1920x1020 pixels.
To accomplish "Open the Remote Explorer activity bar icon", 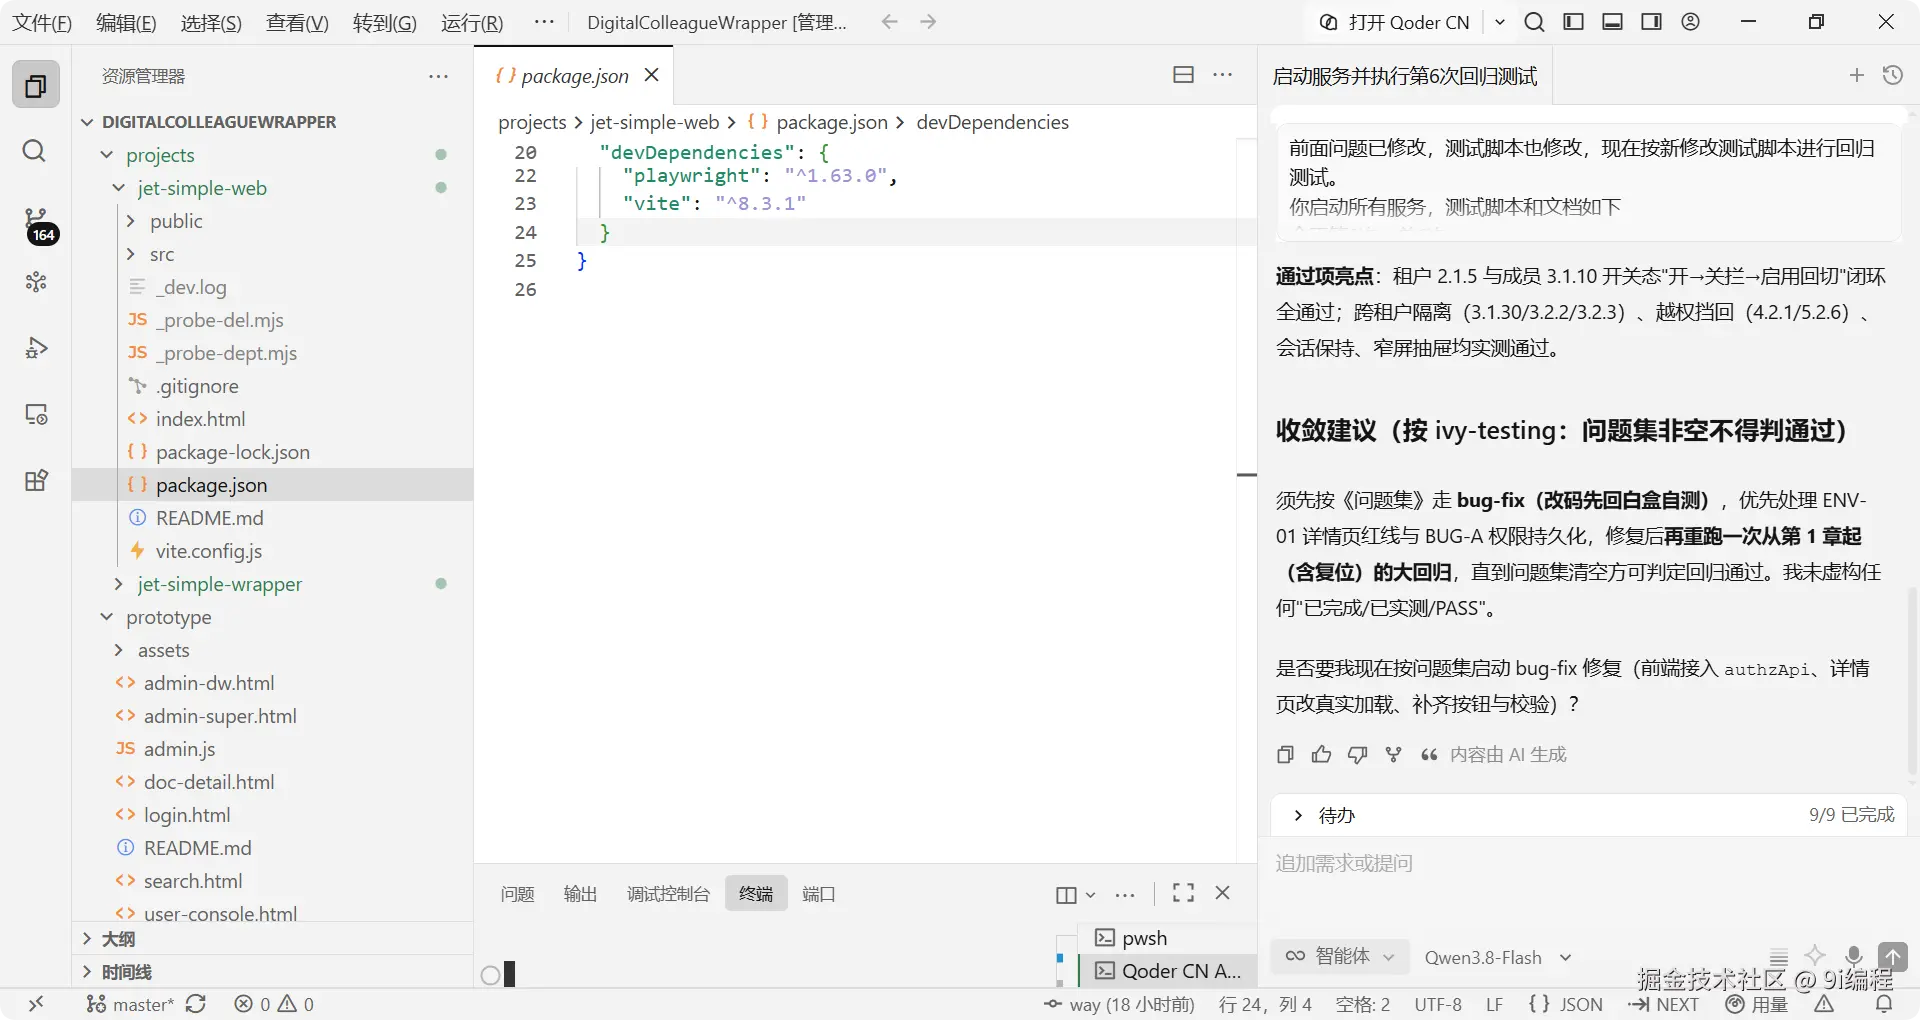I will pos(36,414).
